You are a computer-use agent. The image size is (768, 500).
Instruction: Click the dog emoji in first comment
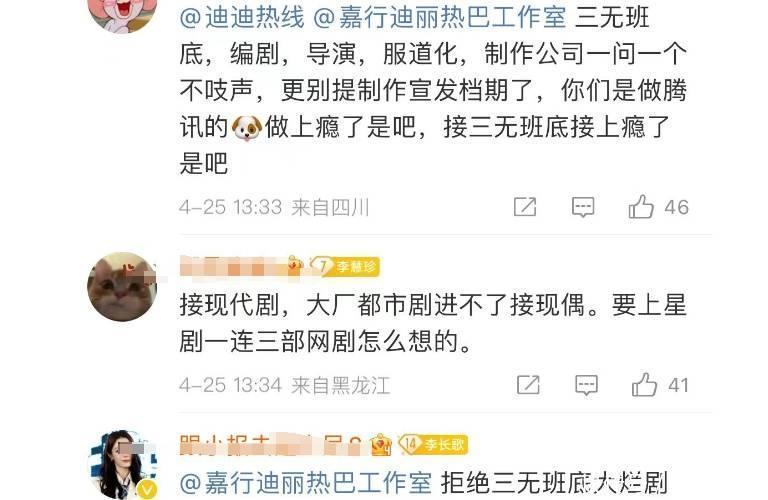pos(246,128)
